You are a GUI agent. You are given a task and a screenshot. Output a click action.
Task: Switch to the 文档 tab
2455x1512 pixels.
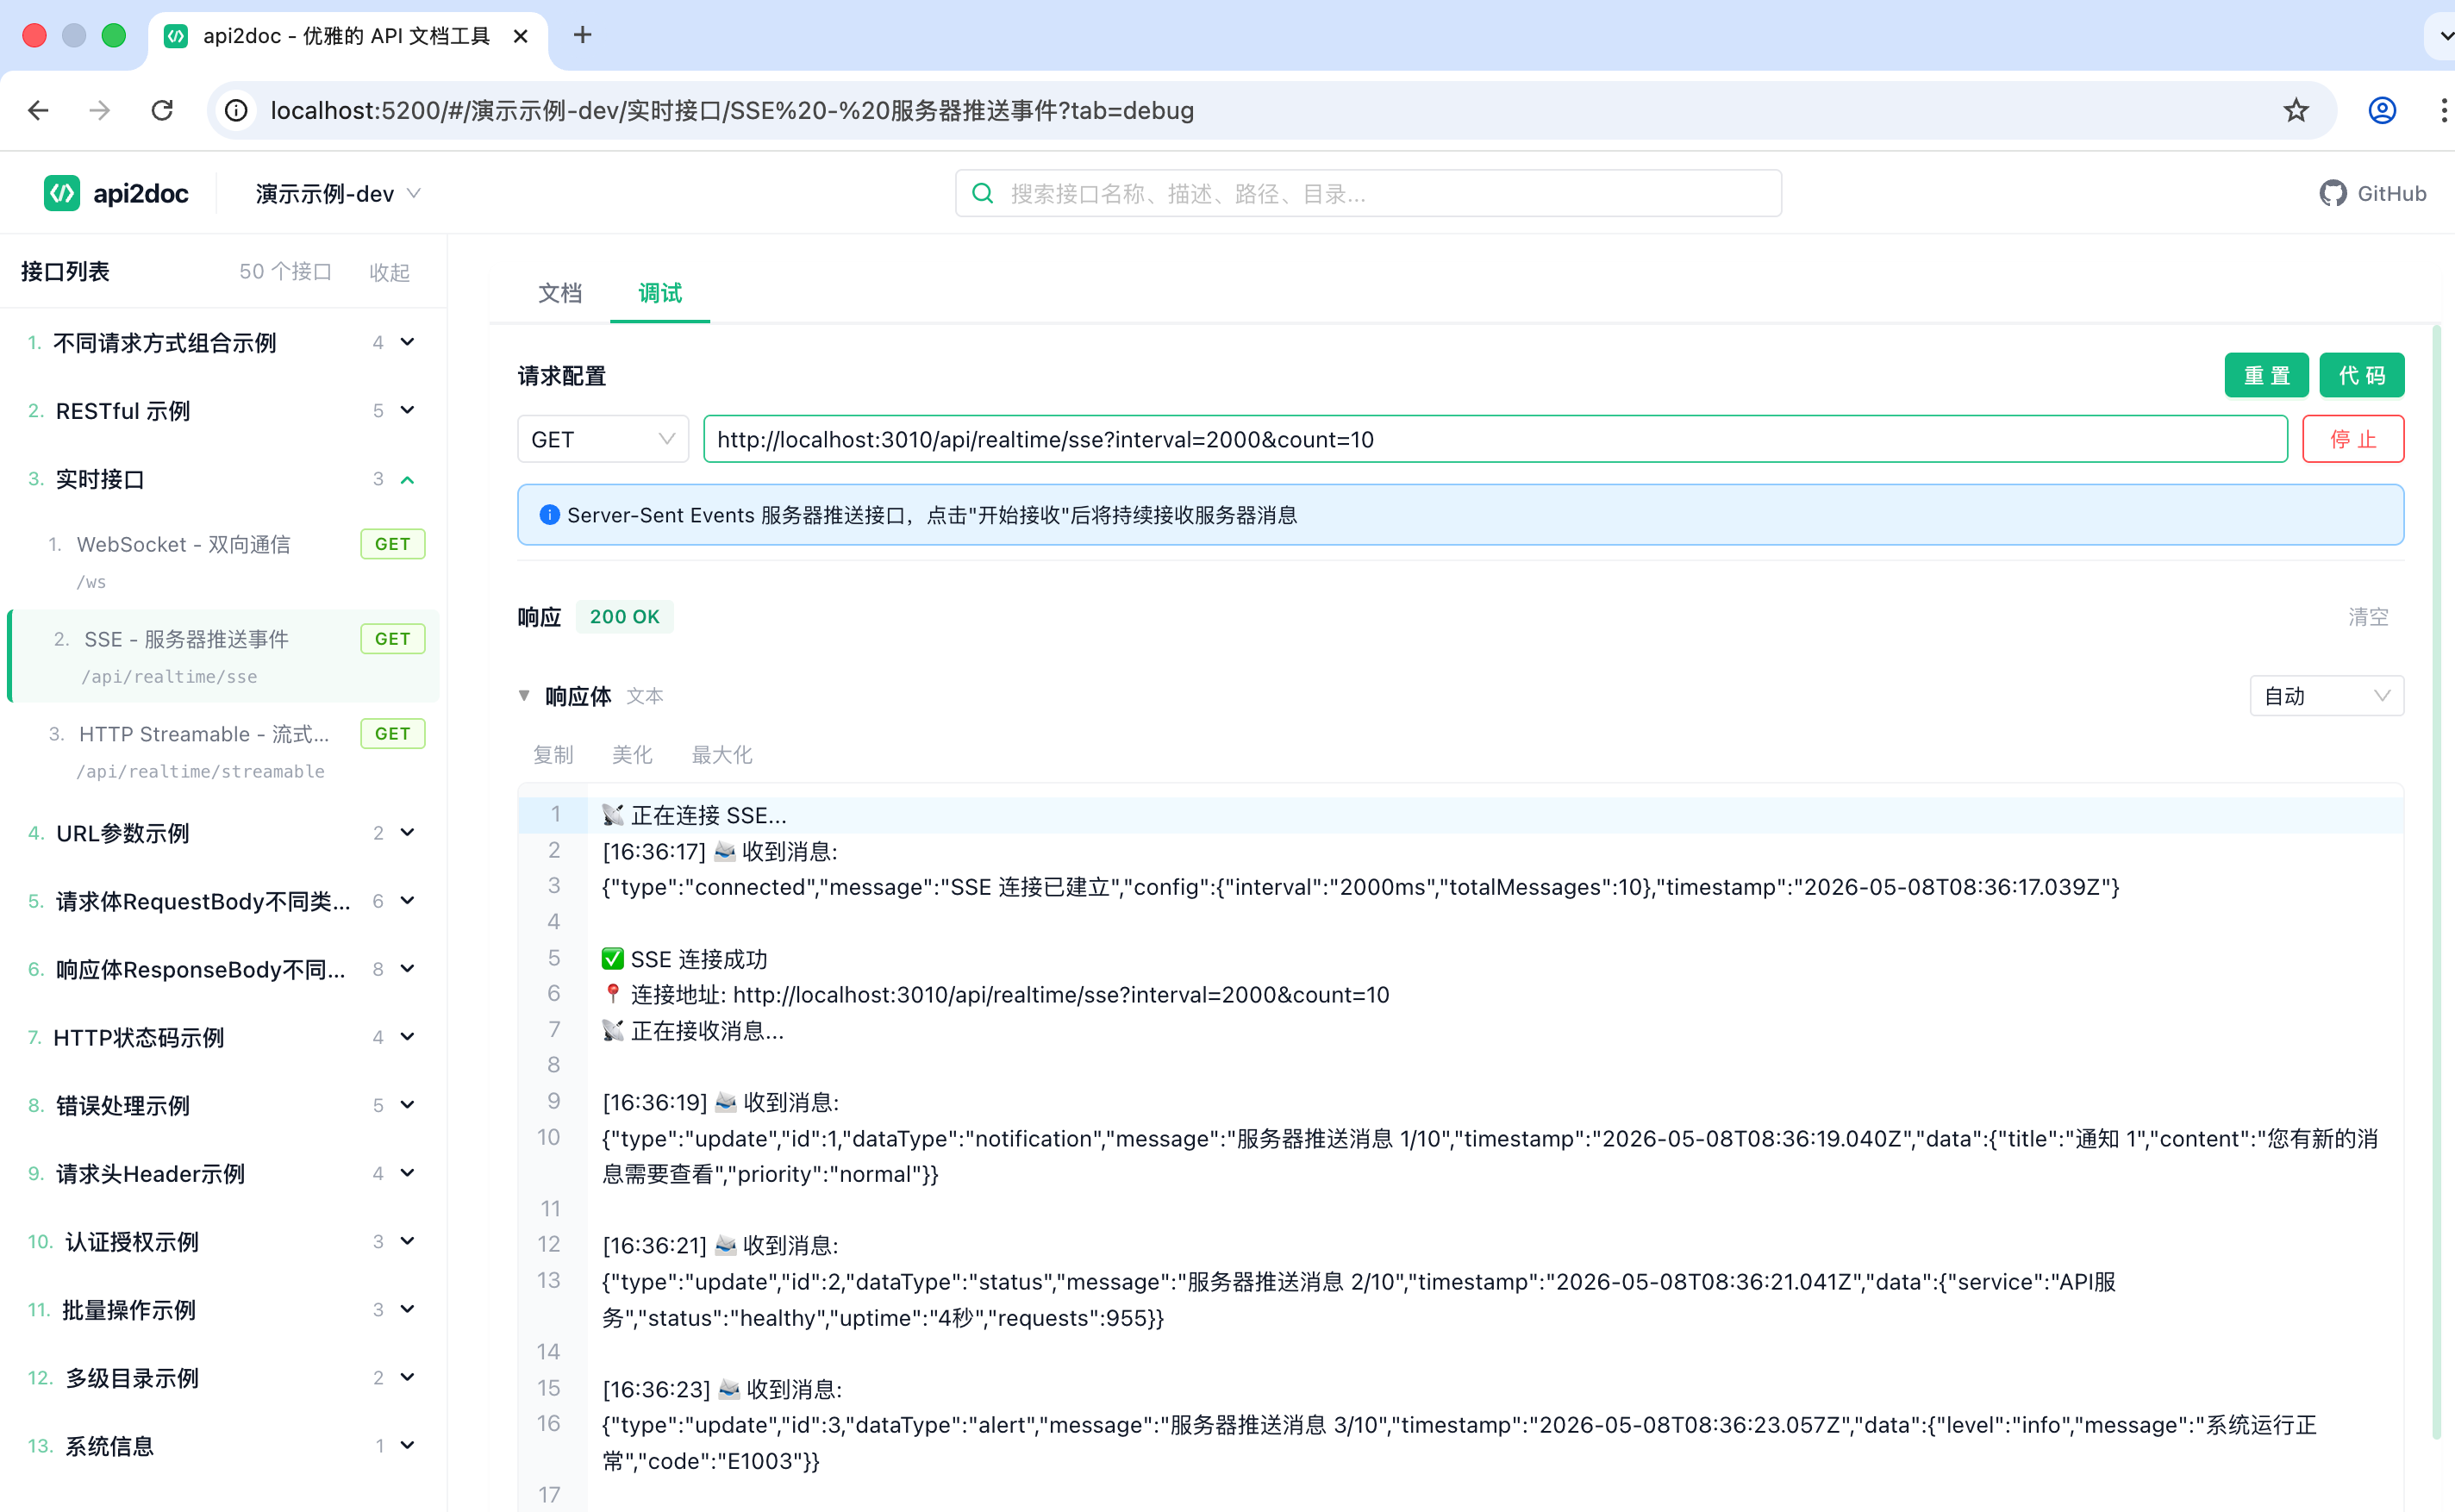pyautogui.click(x=560, y=293)
